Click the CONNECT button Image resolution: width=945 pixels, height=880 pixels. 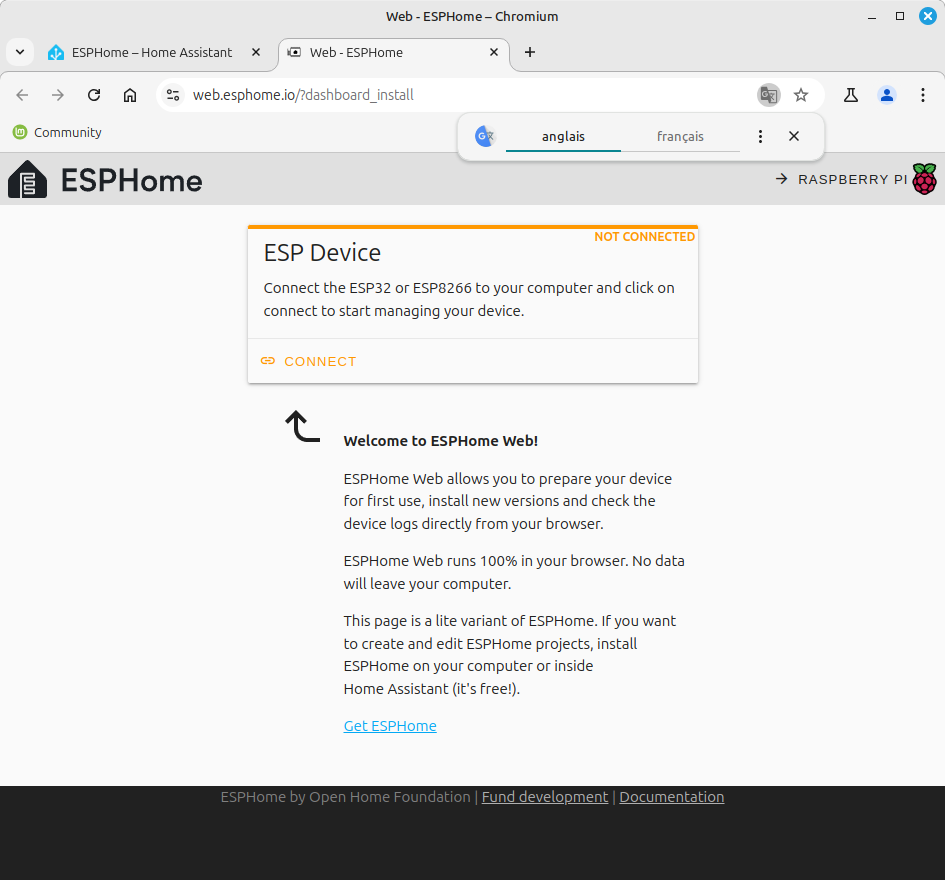point(308,361)
